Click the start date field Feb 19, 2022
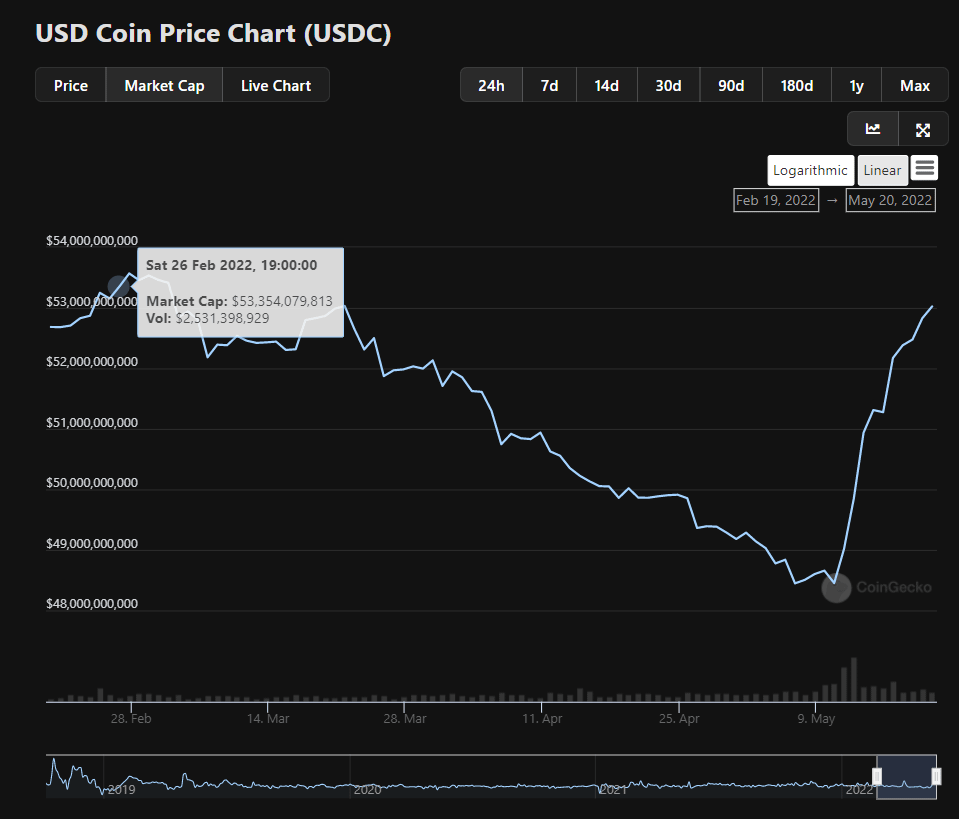 point(776,200)
